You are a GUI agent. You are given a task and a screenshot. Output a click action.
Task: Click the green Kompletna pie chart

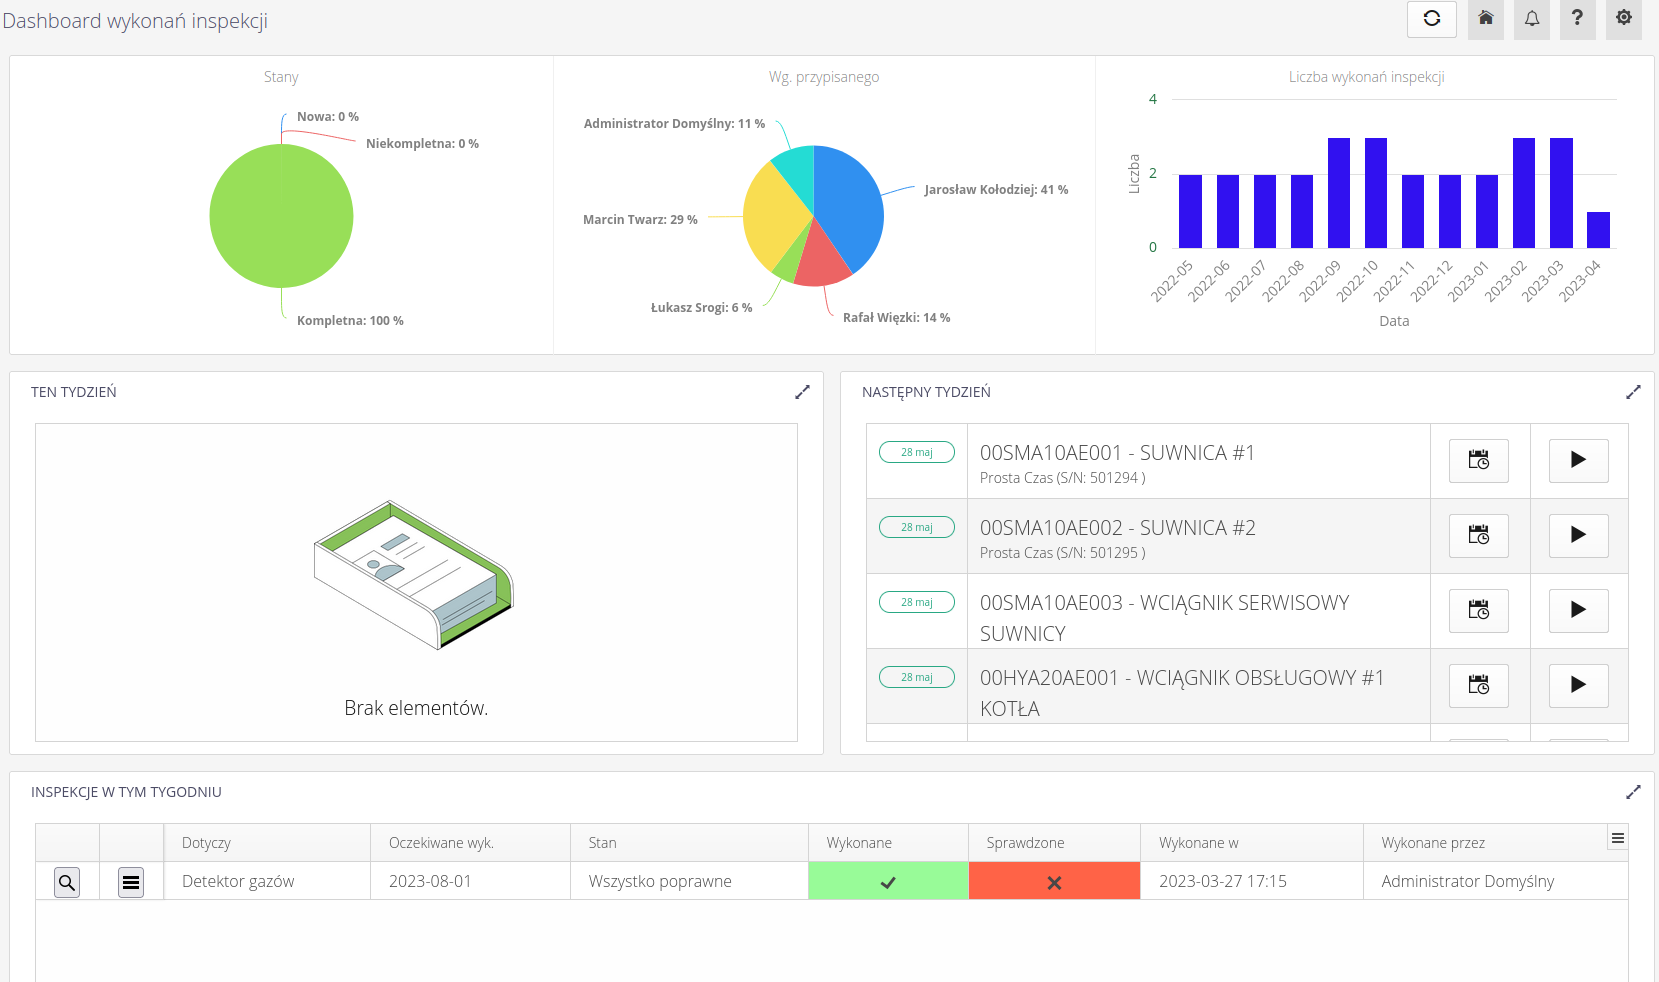(281, 216)
